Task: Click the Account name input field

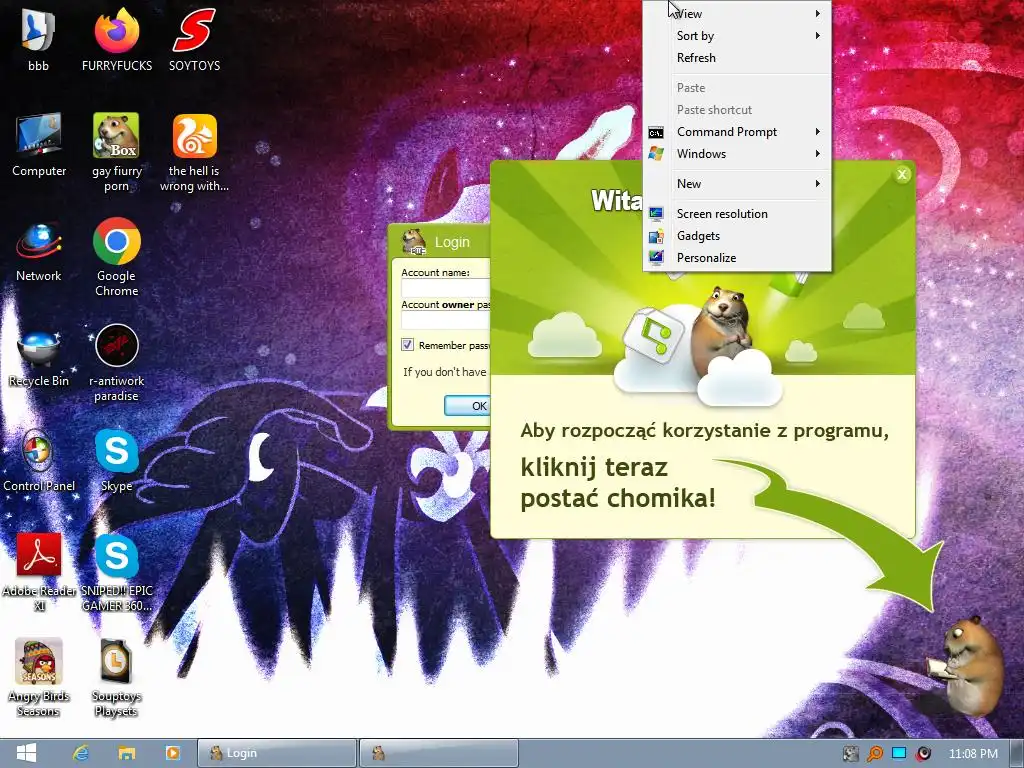Action: pyautogui.click(x=445, y=288)
